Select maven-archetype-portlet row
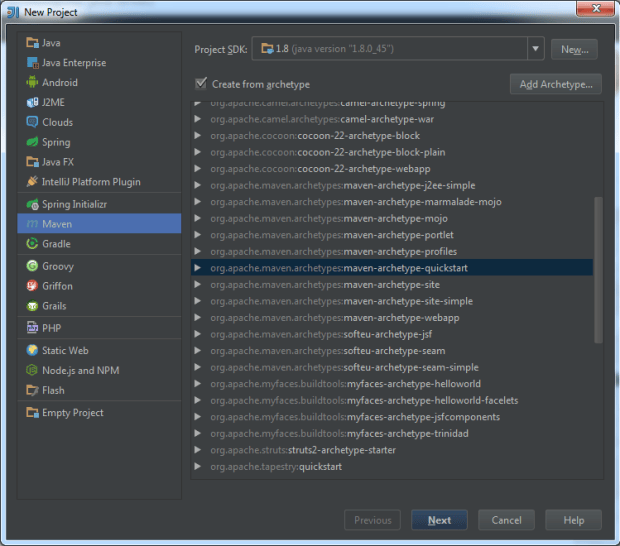This screenshot has width=620, height=546. click(x=391, y=235)
